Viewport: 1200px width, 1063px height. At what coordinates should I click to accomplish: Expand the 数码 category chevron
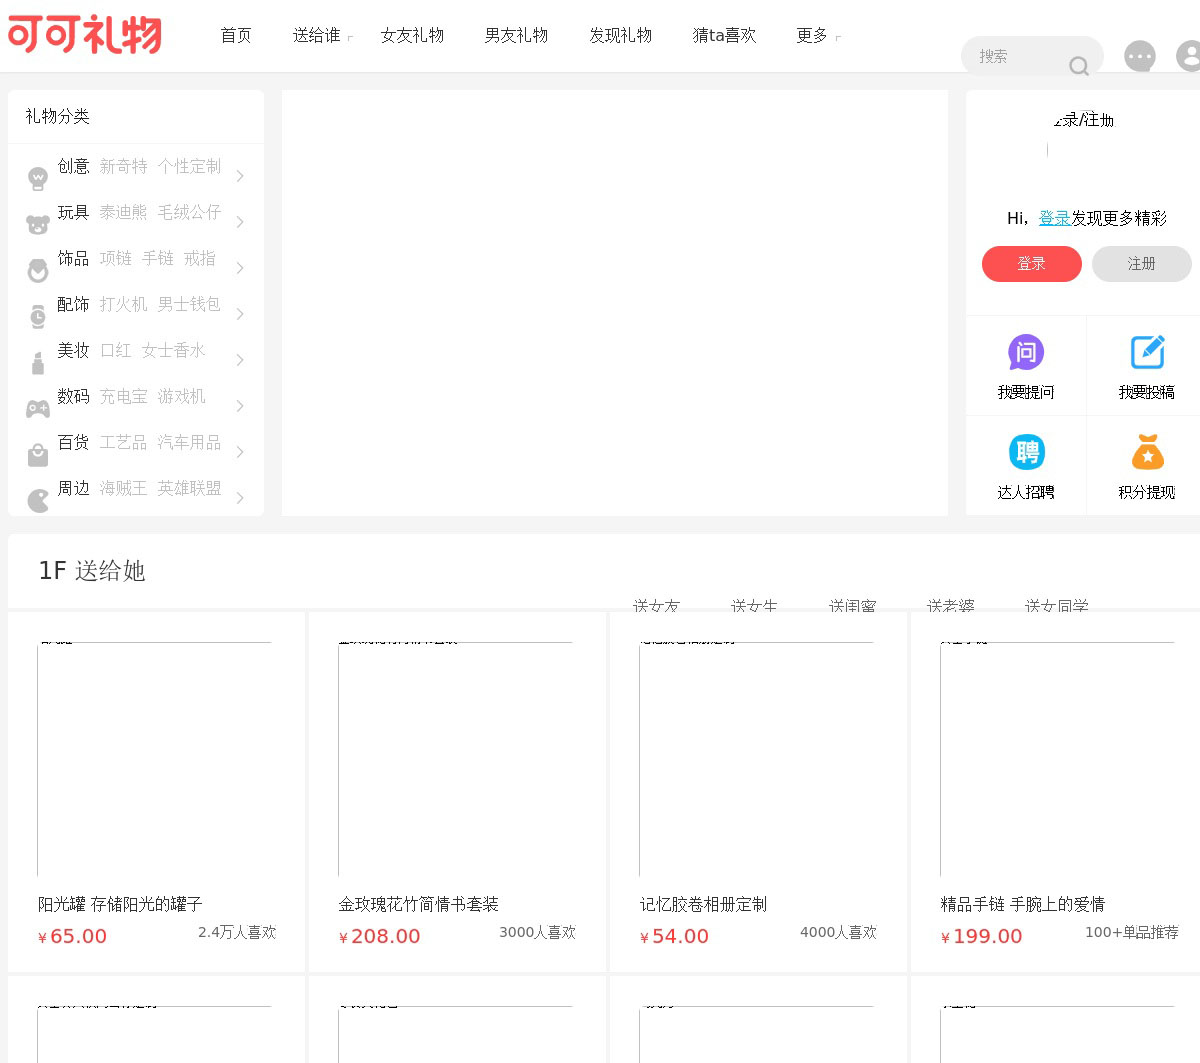pyautogui.click(x=240, y=406)
